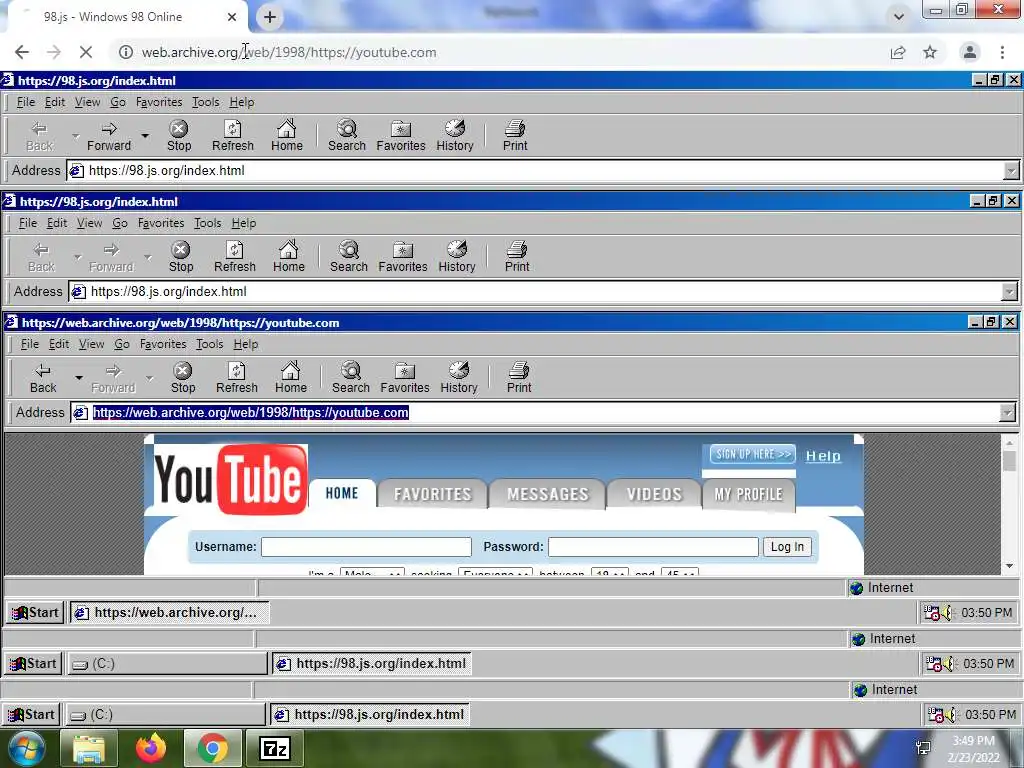Open History in the outermost 98.js.org IE toolbar
The height and width of the screenshot is (768, 1024).
pyautogui.click(x=455, y=136)
